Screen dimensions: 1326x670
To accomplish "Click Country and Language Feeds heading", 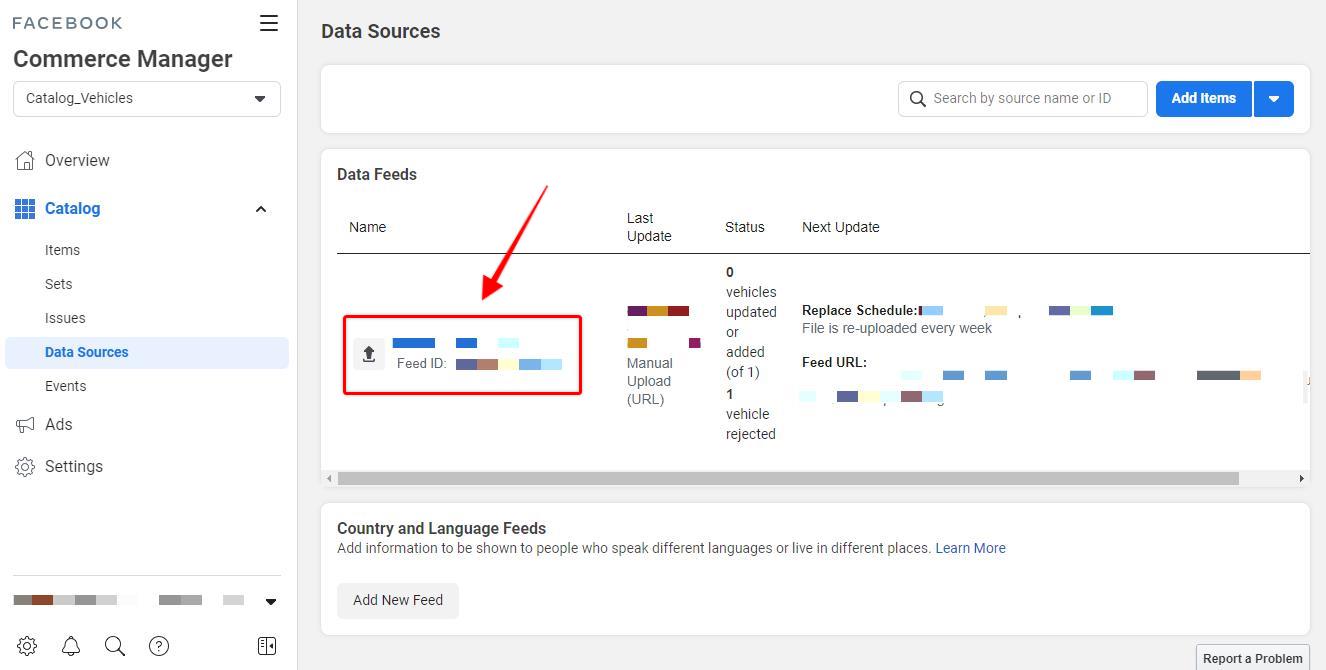I will tap(441, 528).
